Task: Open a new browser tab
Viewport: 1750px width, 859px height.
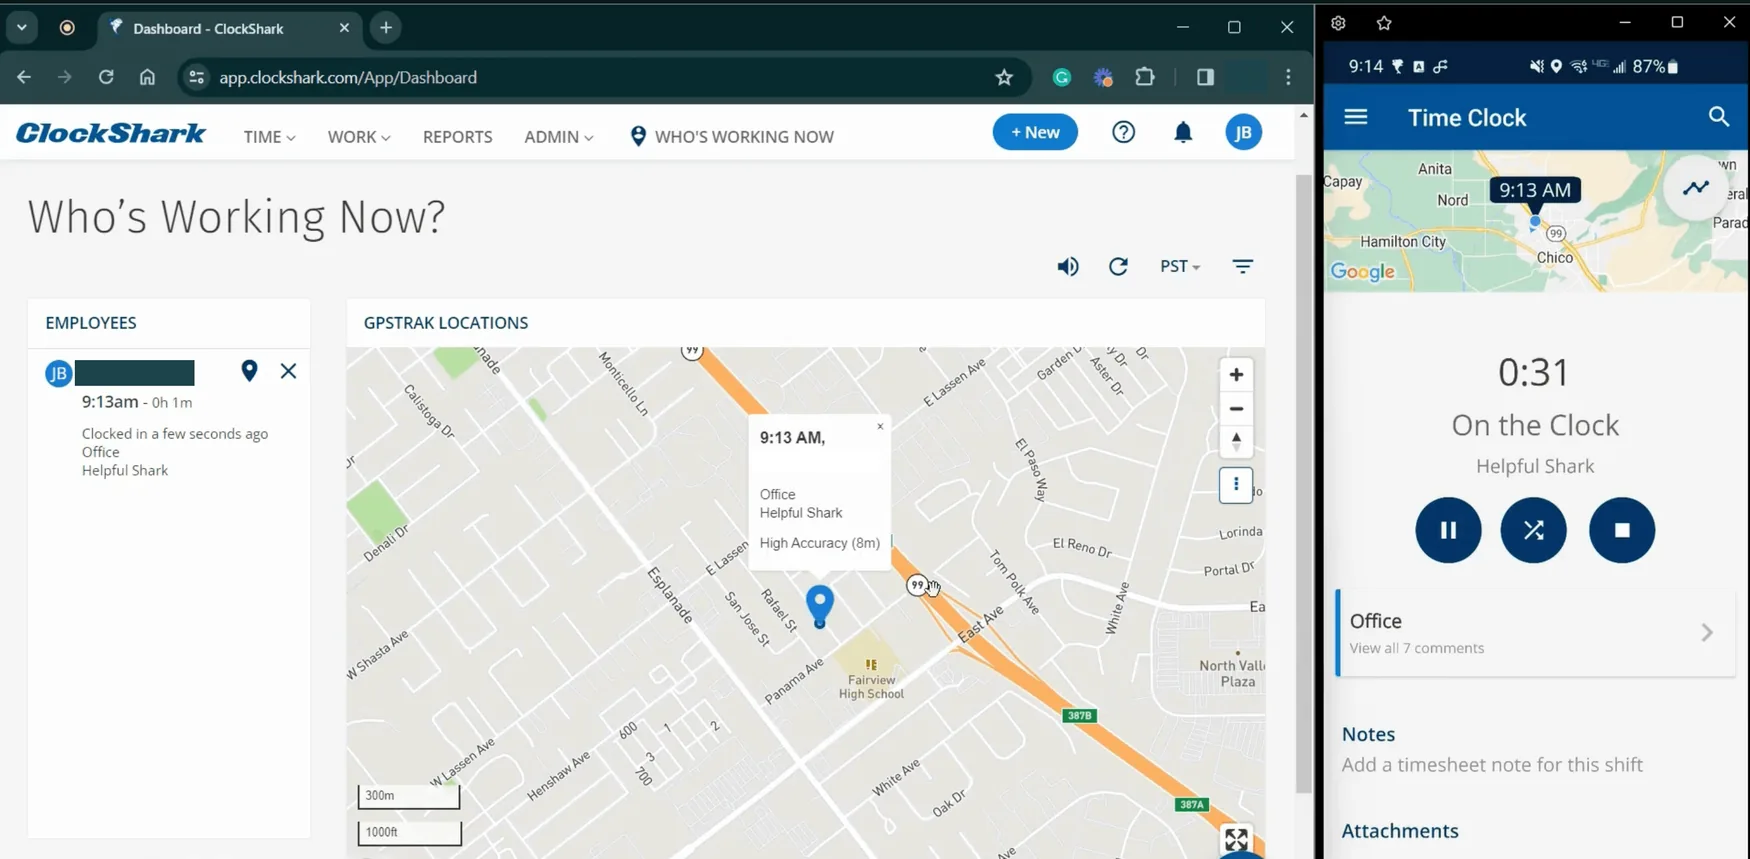Action: 386,28
